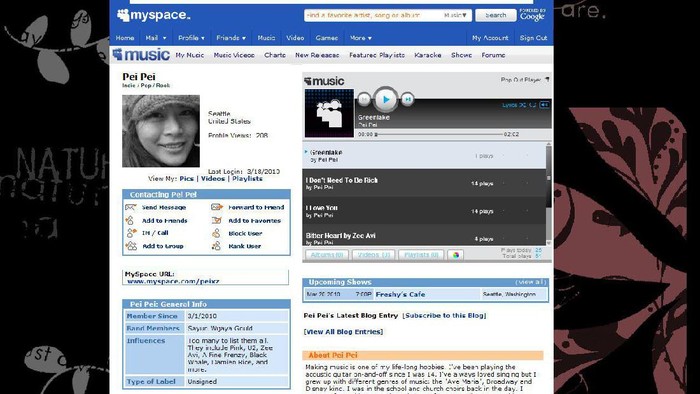Skip to the next track
Image resolution: width=700 pixels, height=394 pixels.
point(407,99)
